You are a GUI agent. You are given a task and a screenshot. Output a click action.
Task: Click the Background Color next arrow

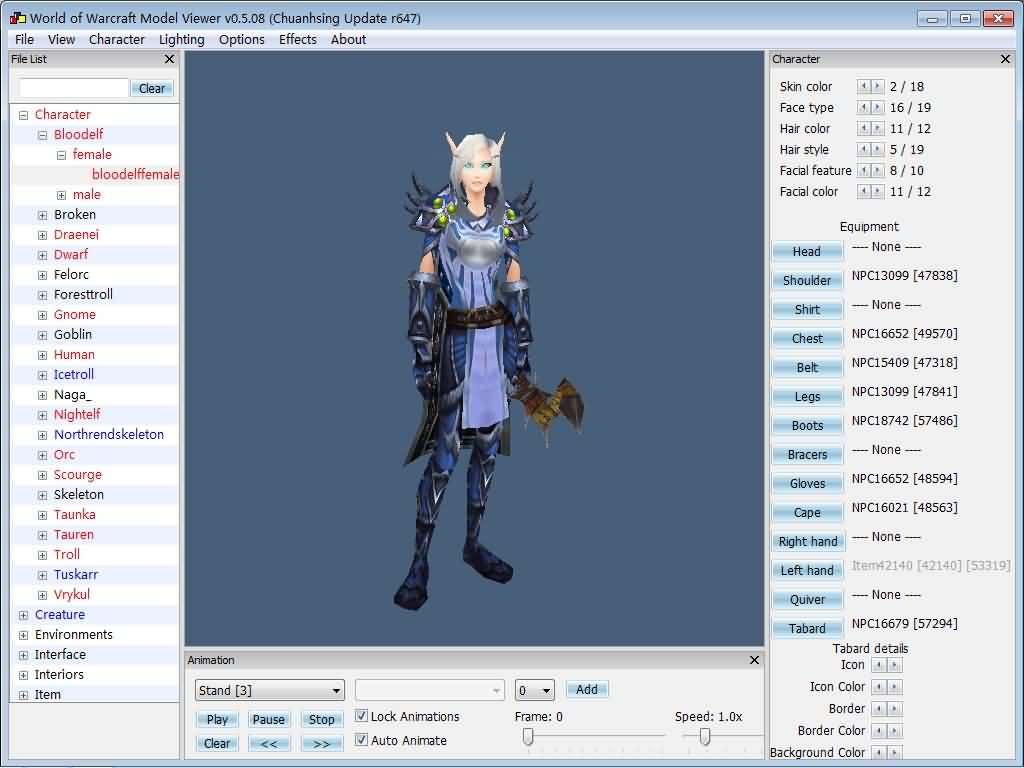pyautogui.click(x=895, y=752)
